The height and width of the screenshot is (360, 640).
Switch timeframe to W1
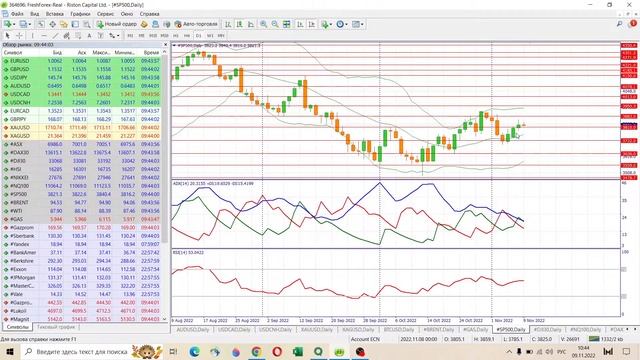210,36
